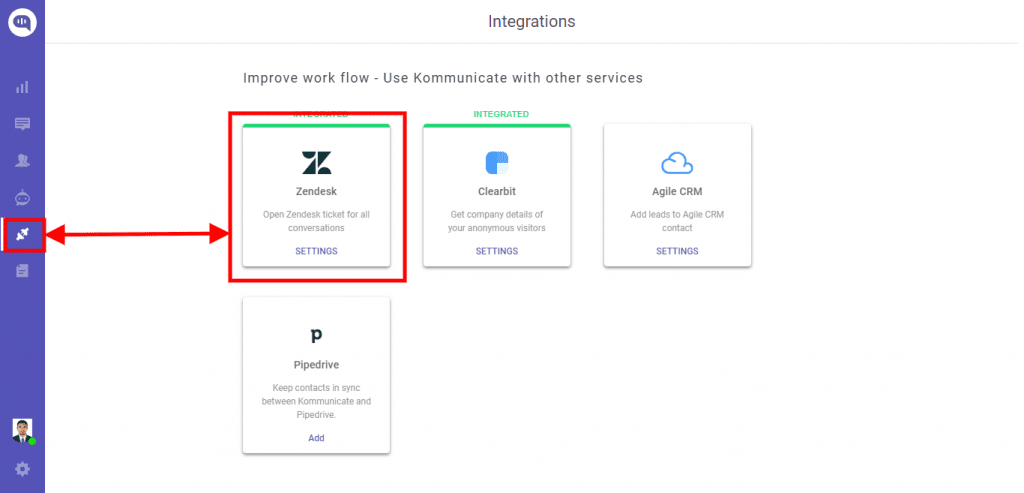Click the Clearbit card title
This screenshot has height=493, width=1024.
pyautogui.click(x=497, y=192)
